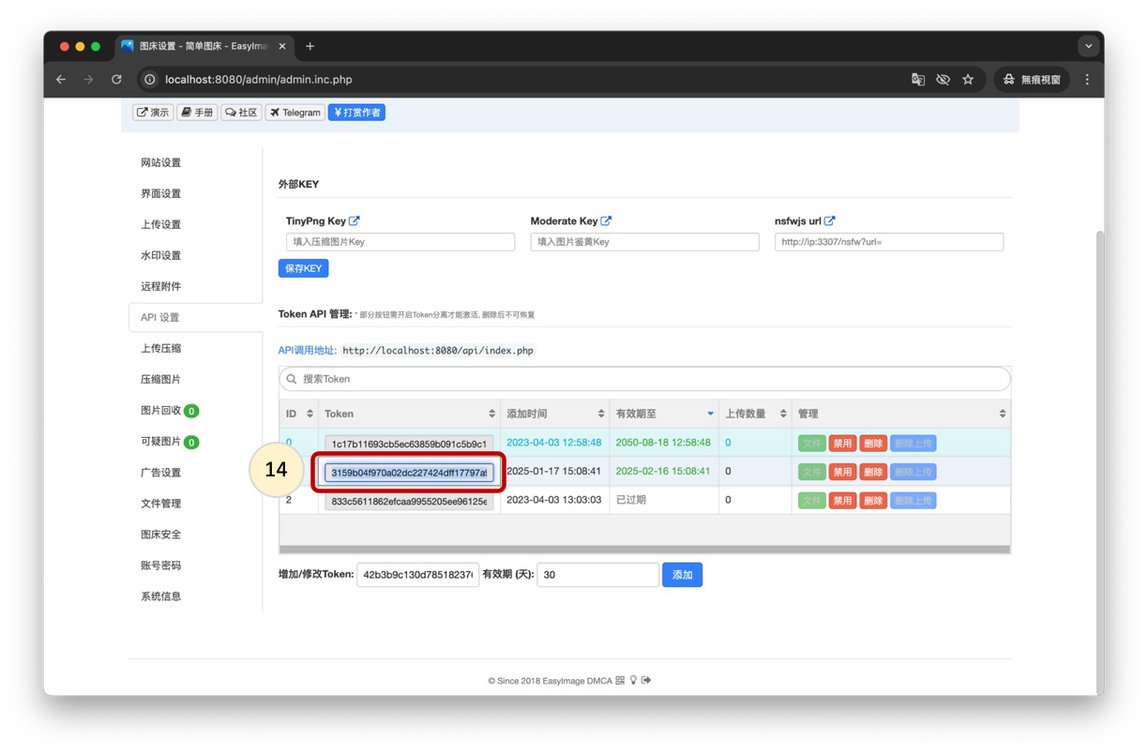Click the blue 添加 button

point(682,575)
